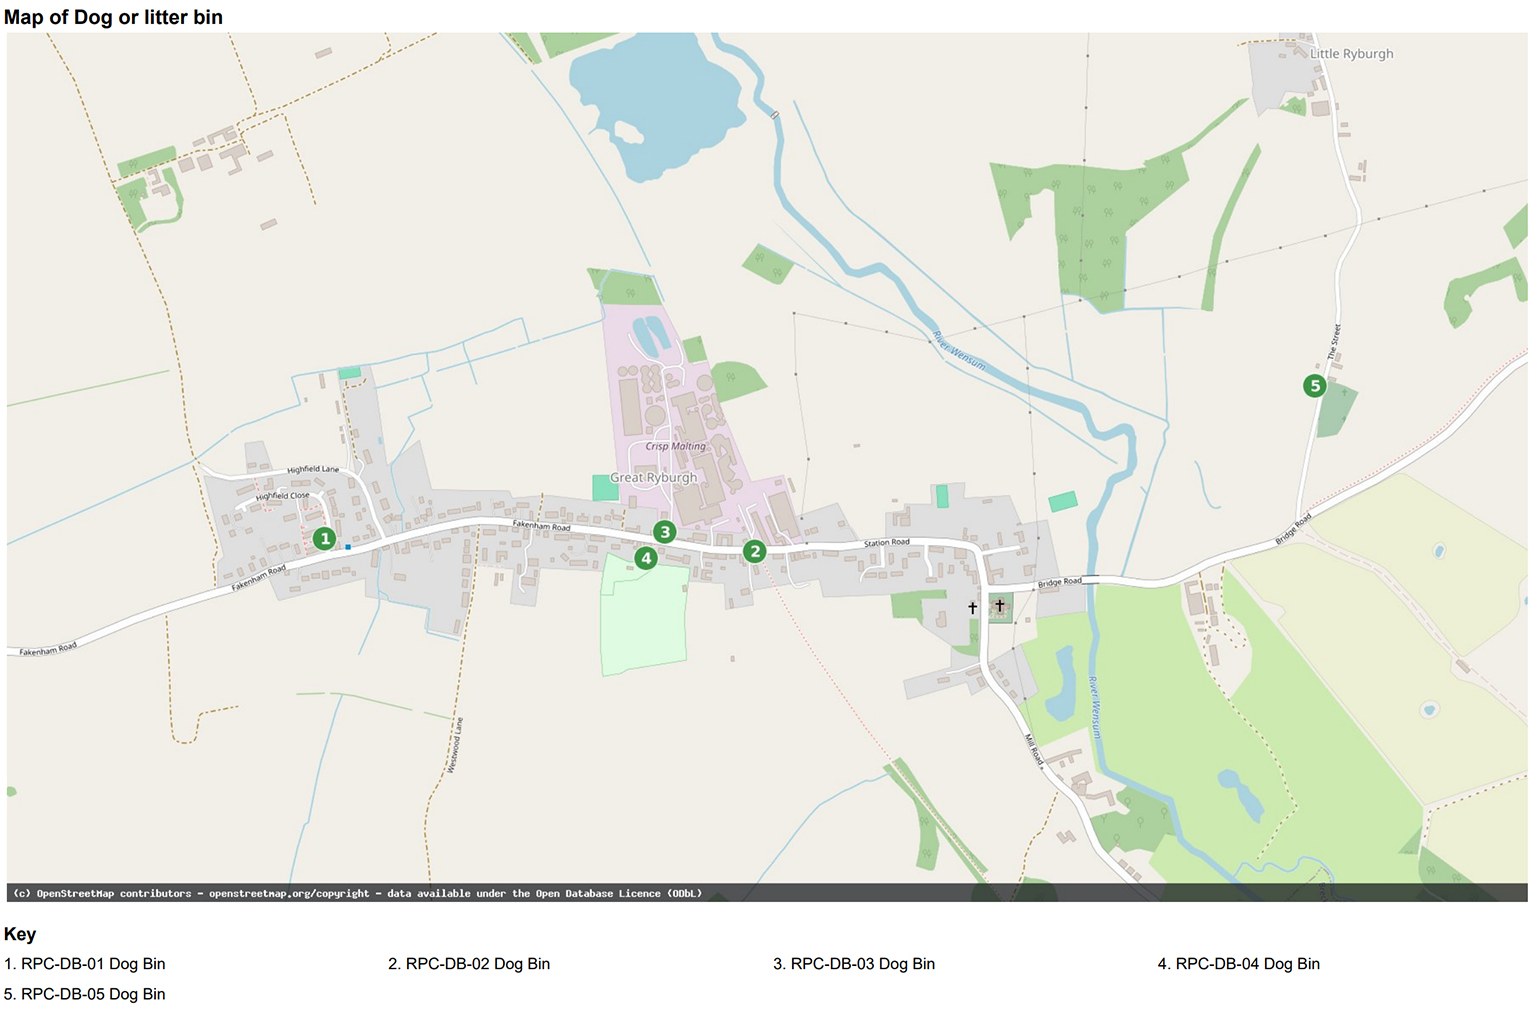This screenshot has height=1012, width=1540.
Task: Click the 'Map of Dog or litter bin' heading
Action: pyautogui.click(x=113, y=17)
